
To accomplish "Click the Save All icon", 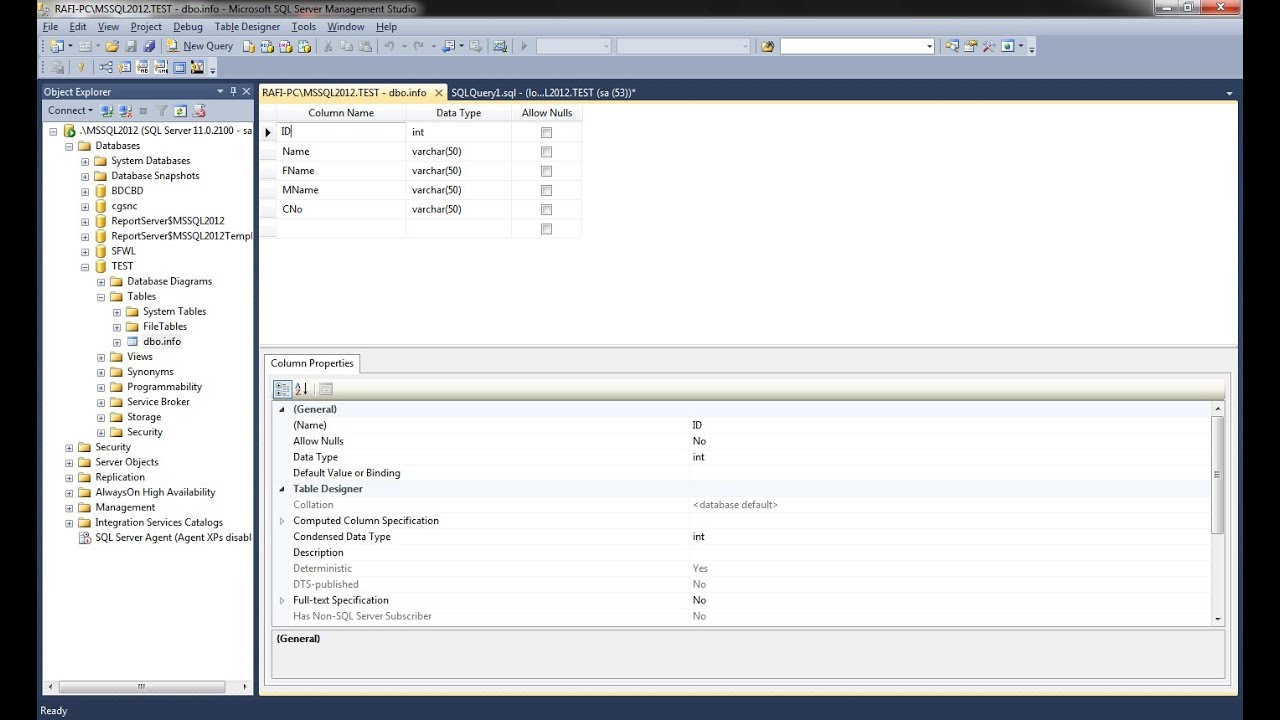I will pyautogui.click(x=149, y=46).
